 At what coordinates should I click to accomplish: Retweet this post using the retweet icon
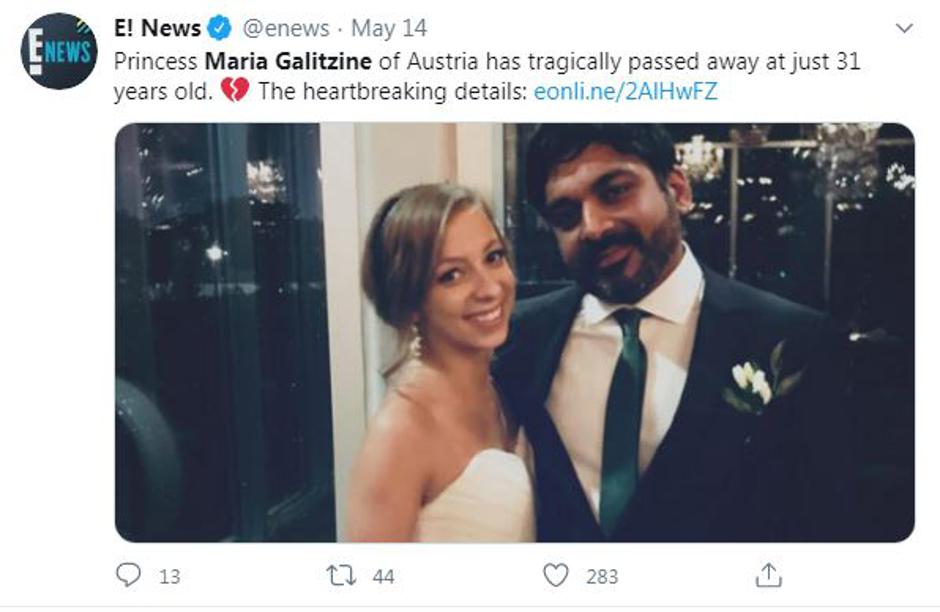click(x=340, y=575)
